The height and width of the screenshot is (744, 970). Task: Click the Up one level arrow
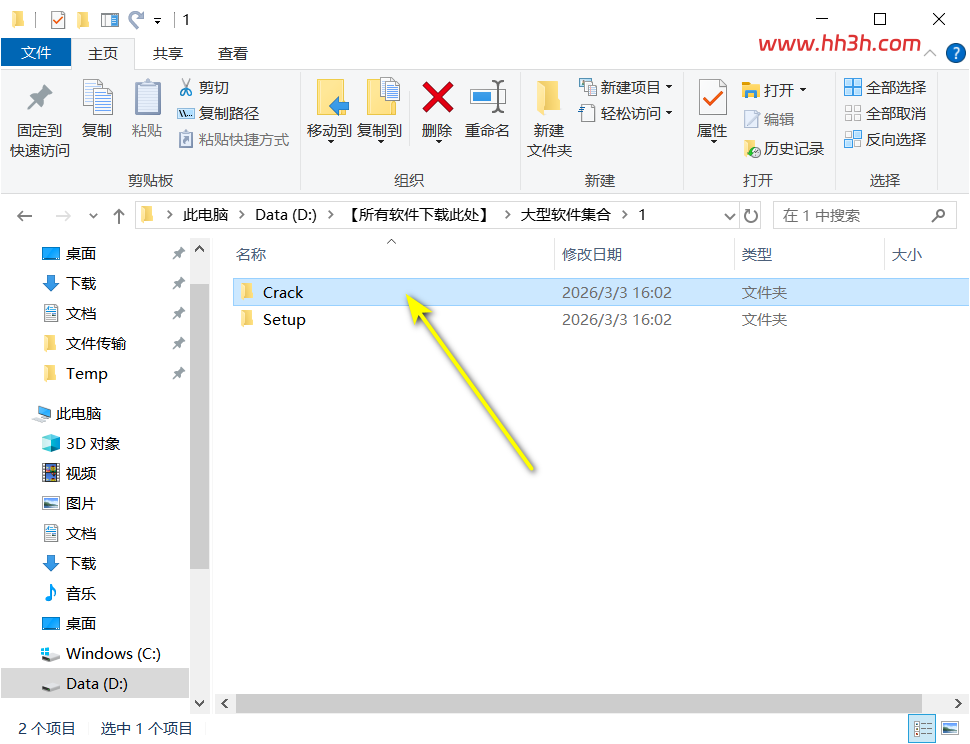[119, 216]
